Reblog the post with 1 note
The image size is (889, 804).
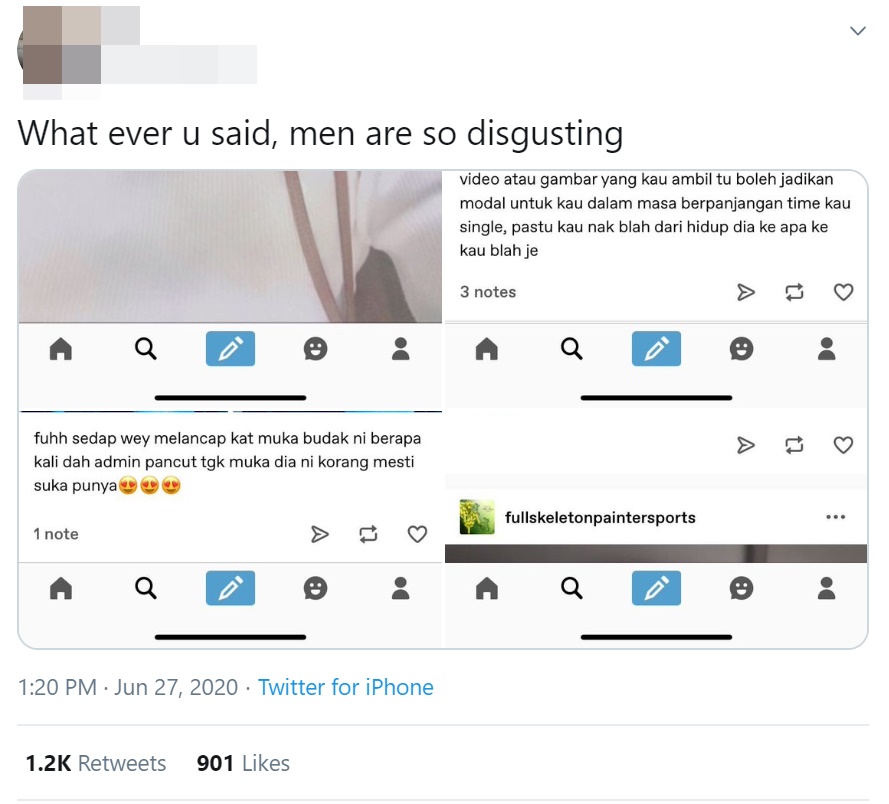369,534
